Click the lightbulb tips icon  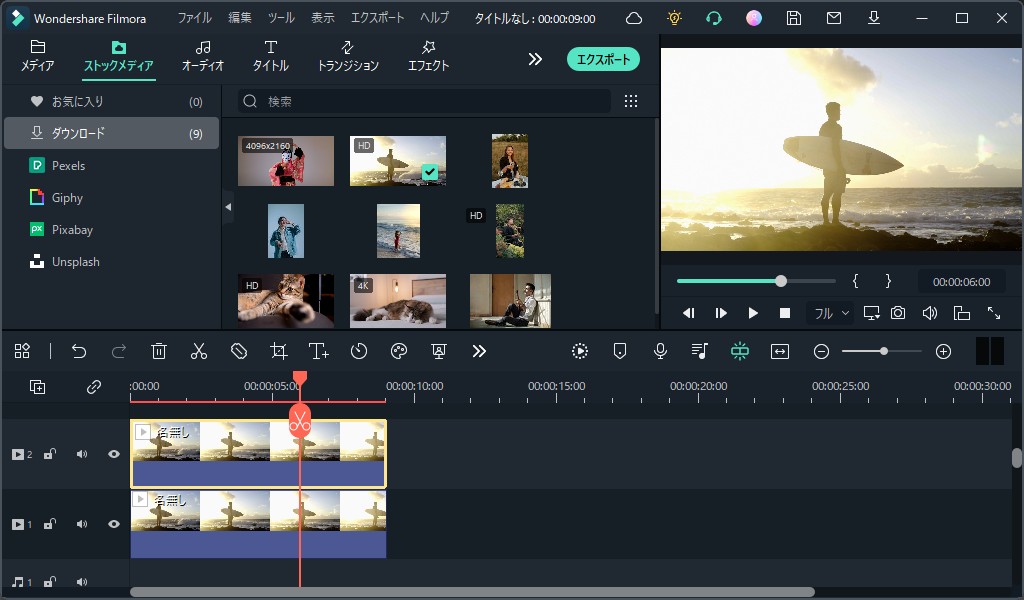click(x=675, y=18)
